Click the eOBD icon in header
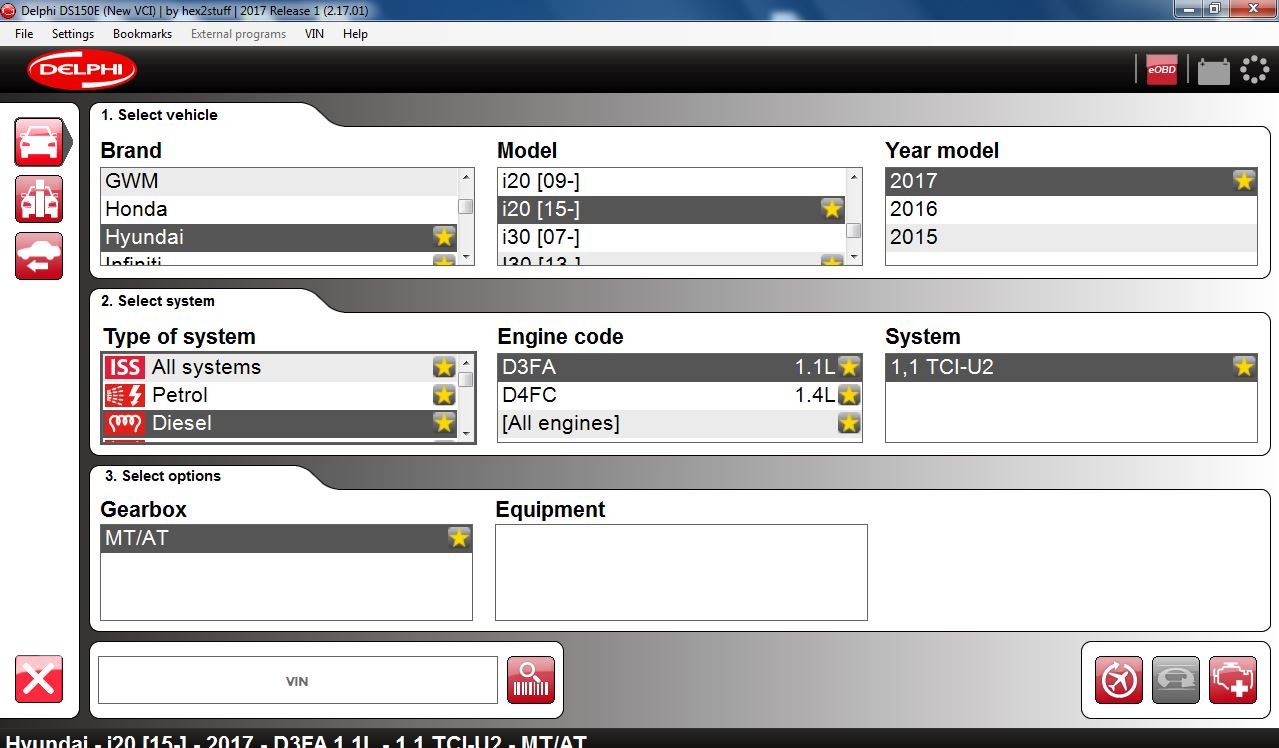1279x748 pixels. pos(1161,70)
